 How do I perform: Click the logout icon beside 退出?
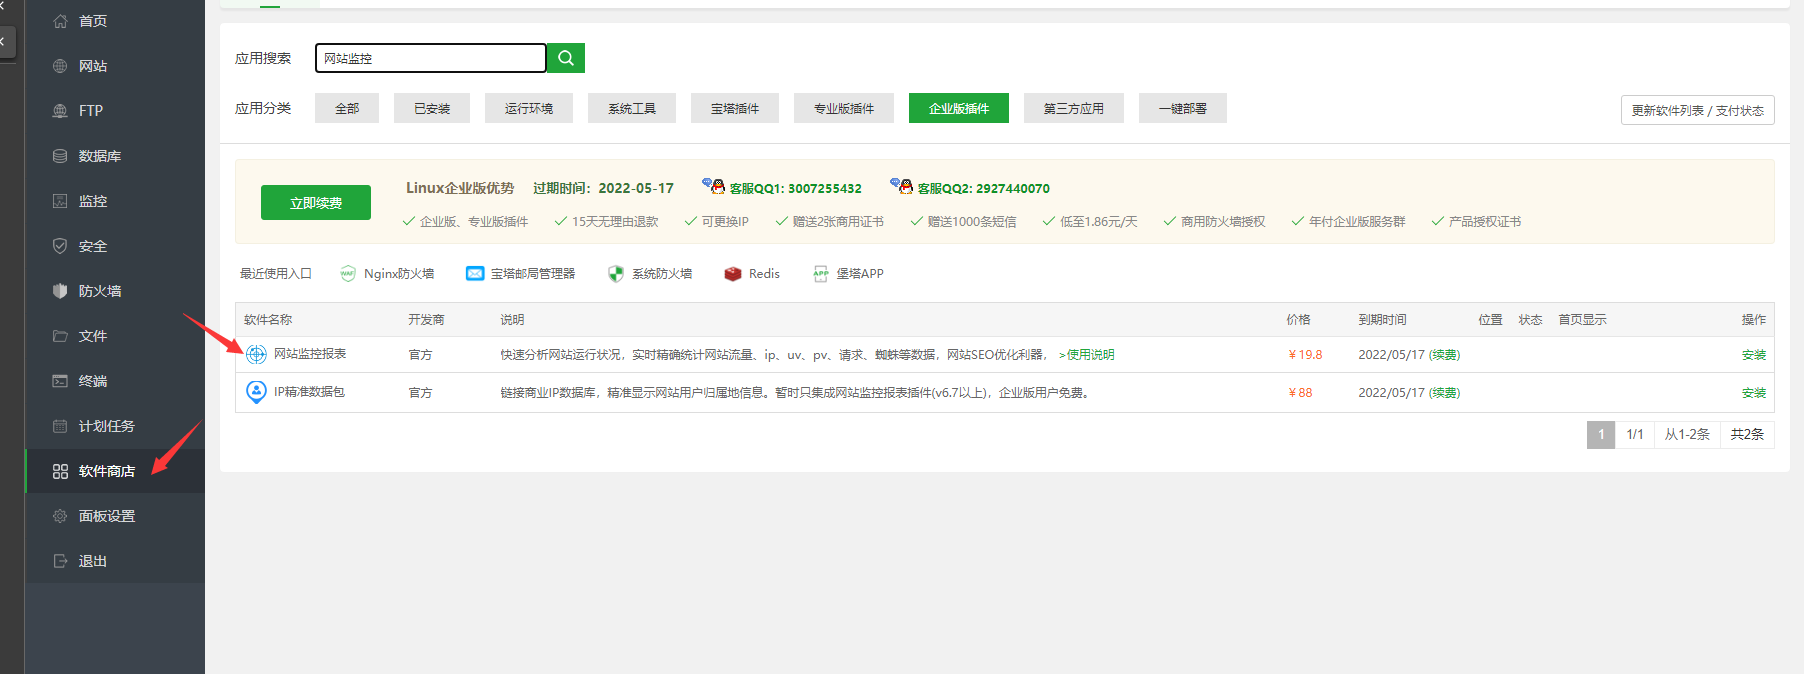60,561
